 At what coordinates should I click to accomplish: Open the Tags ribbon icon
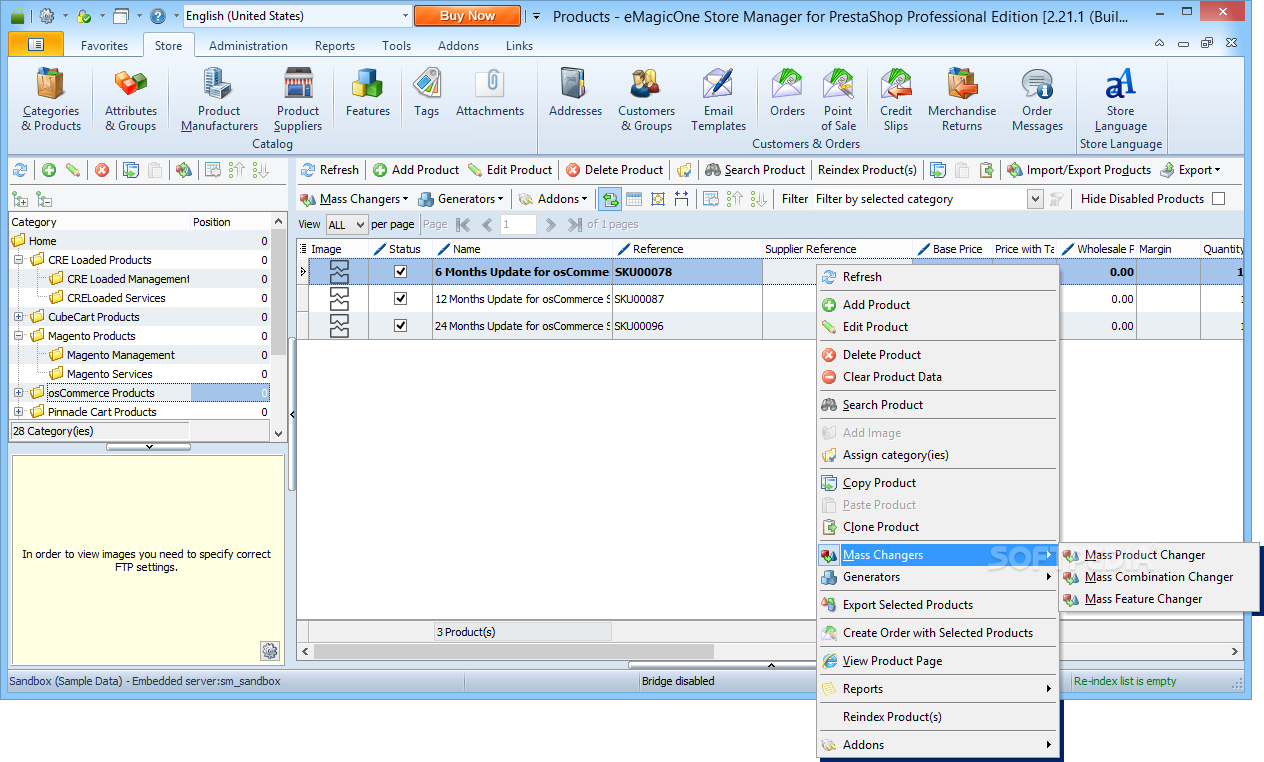point(427,92)
